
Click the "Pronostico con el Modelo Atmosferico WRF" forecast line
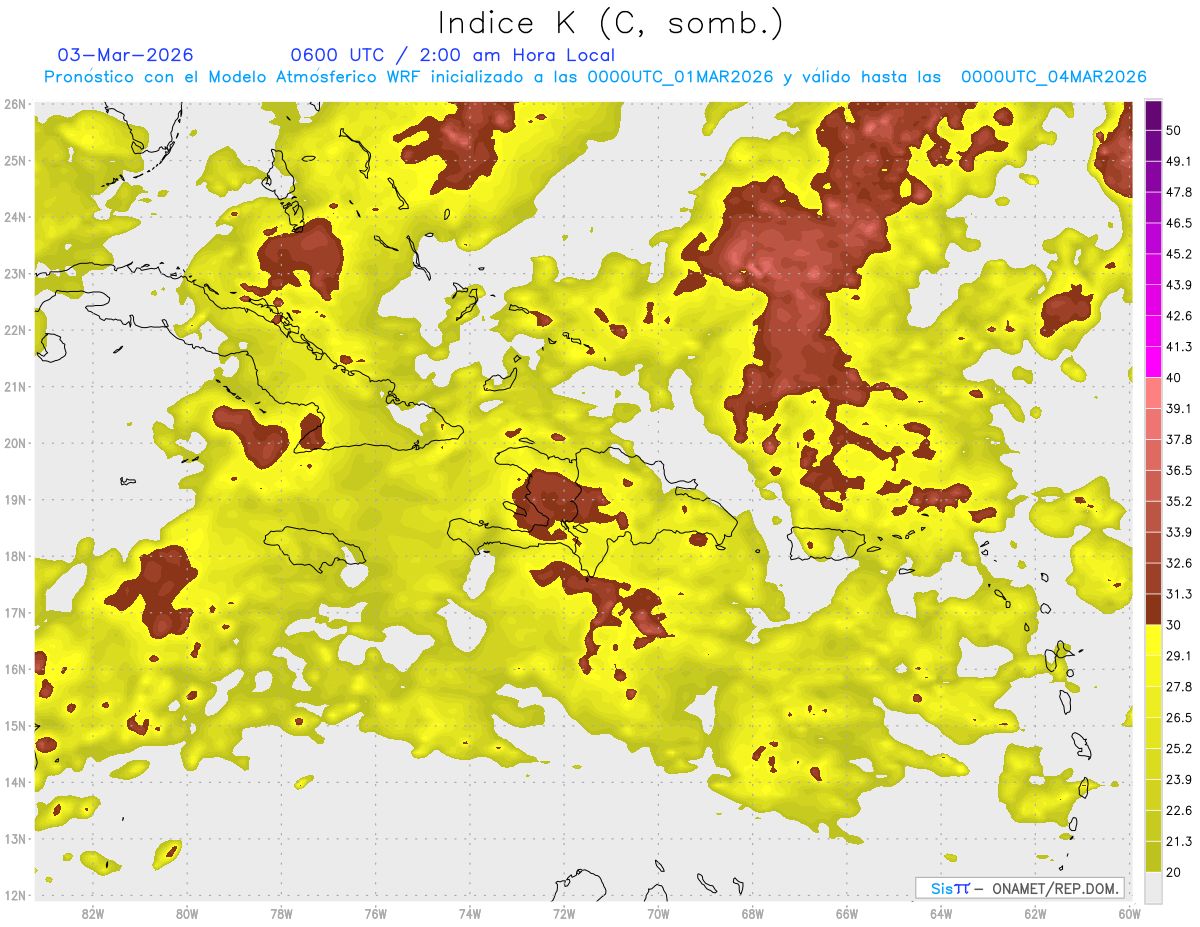(595, 77)
